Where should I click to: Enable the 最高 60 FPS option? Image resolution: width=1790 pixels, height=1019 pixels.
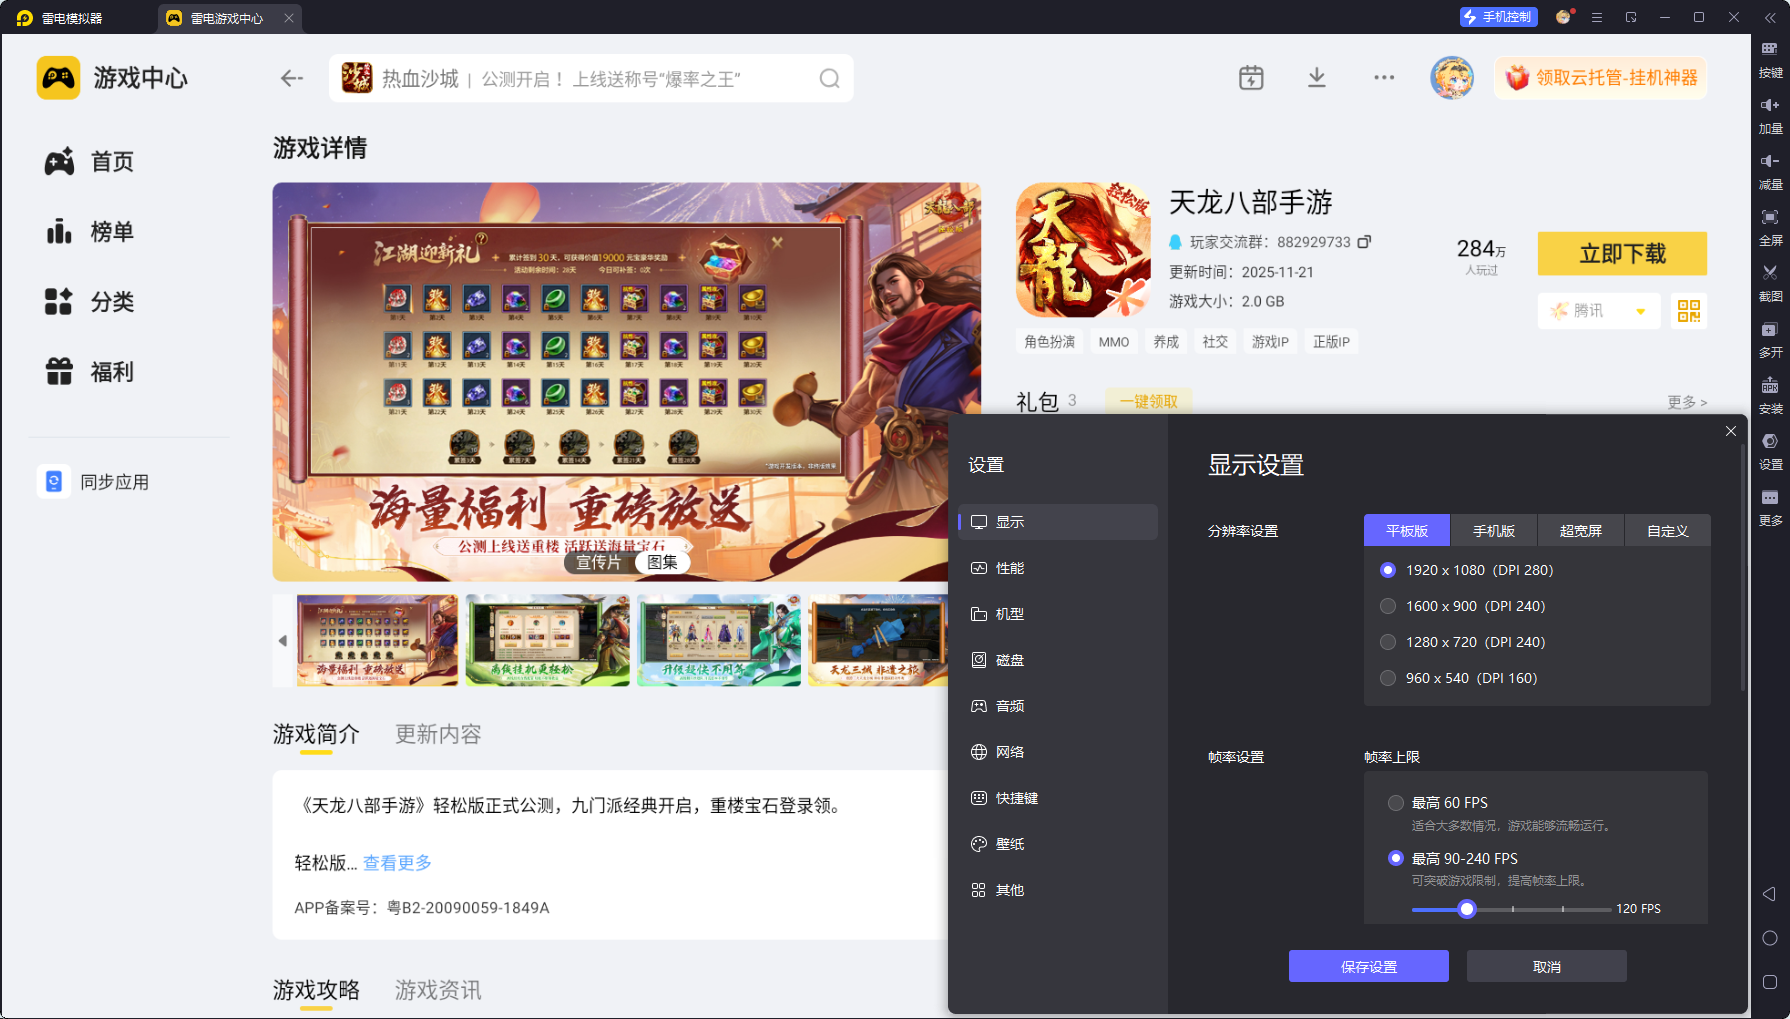[x=1396, y=802]
